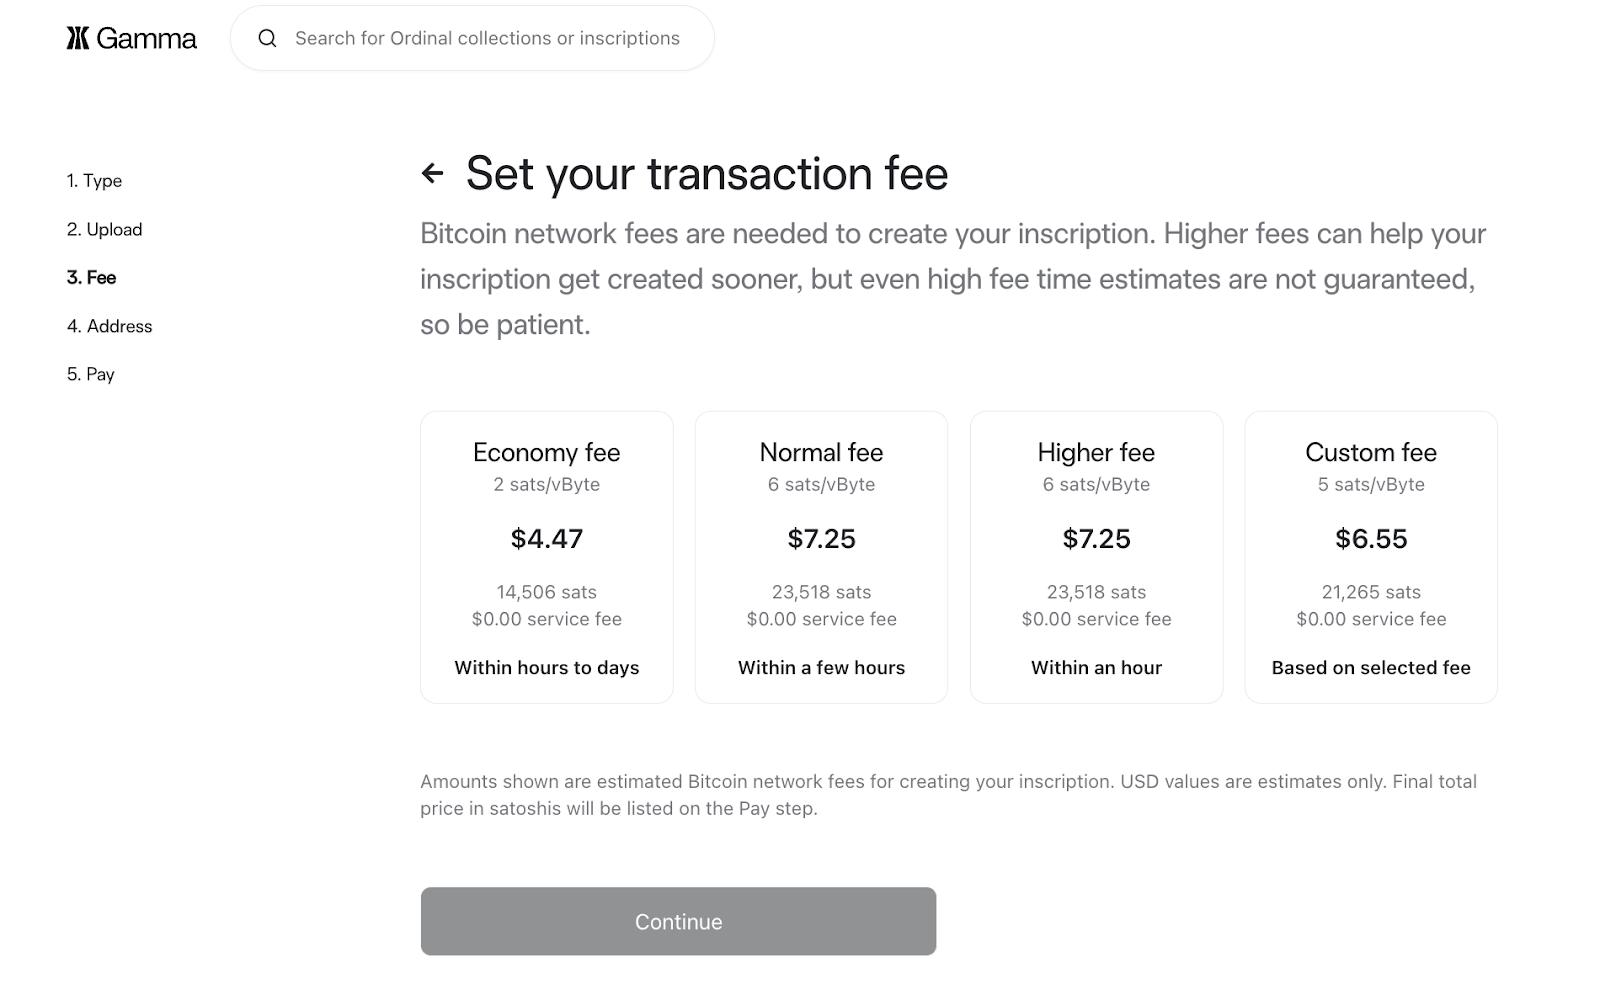Click the $6.55 Custom fee price

pos(1370,539)
